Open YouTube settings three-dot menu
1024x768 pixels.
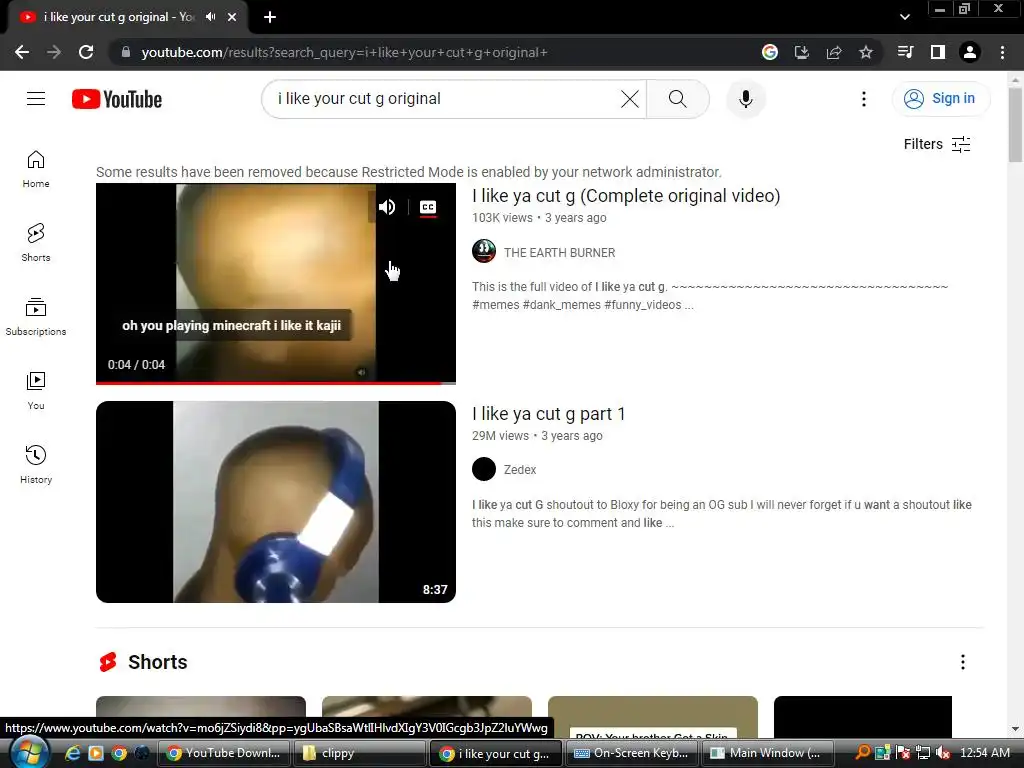pos(863,99)
